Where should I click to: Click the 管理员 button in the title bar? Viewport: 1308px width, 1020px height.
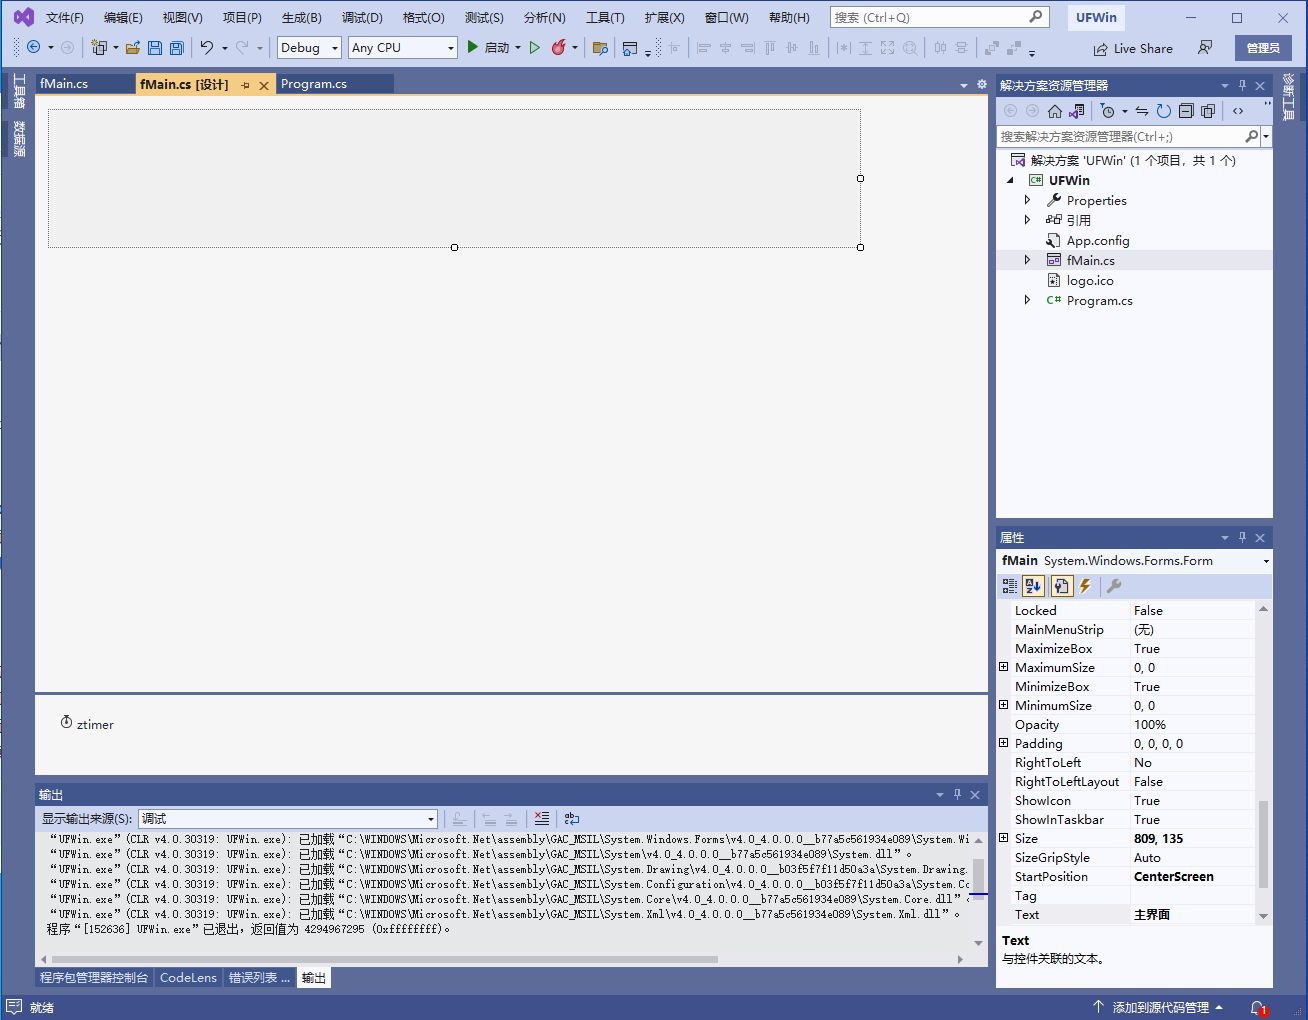[1263, 48]
